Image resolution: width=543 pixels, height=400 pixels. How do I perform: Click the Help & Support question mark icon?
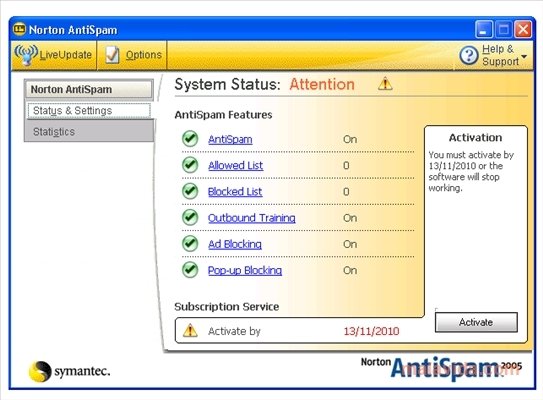click(x=469, y=55)
